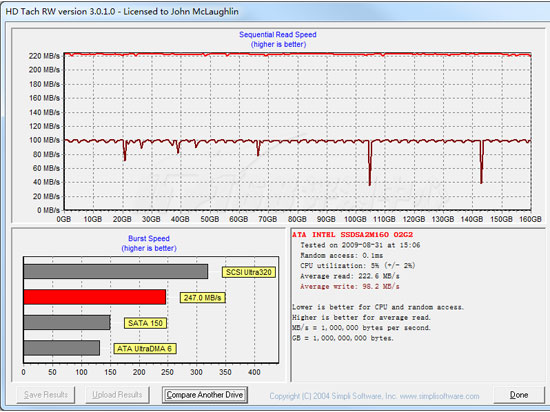Click Compare Another Drive button

click(205, 395)
